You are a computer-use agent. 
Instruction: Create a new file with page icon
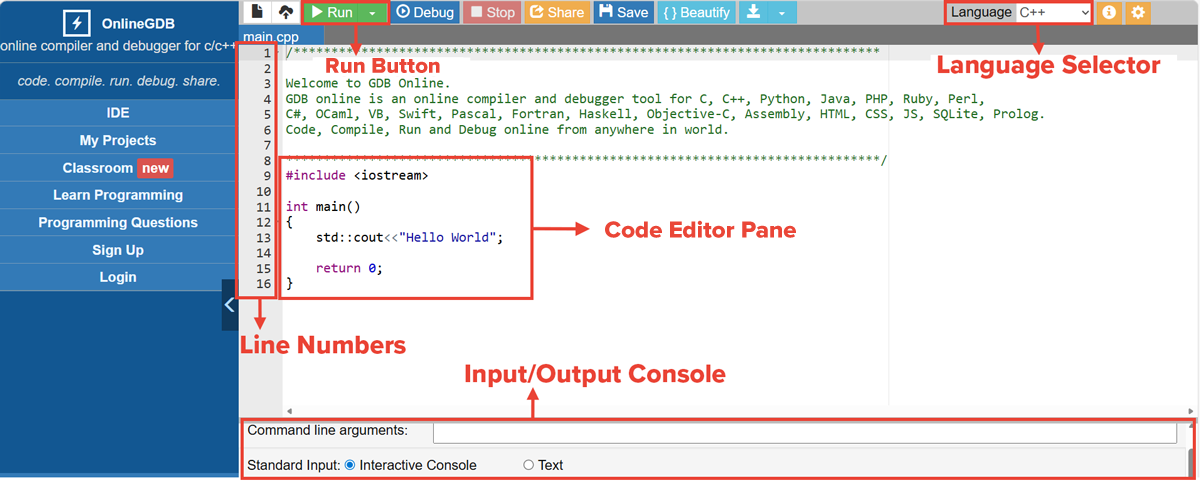click(258, 12)
